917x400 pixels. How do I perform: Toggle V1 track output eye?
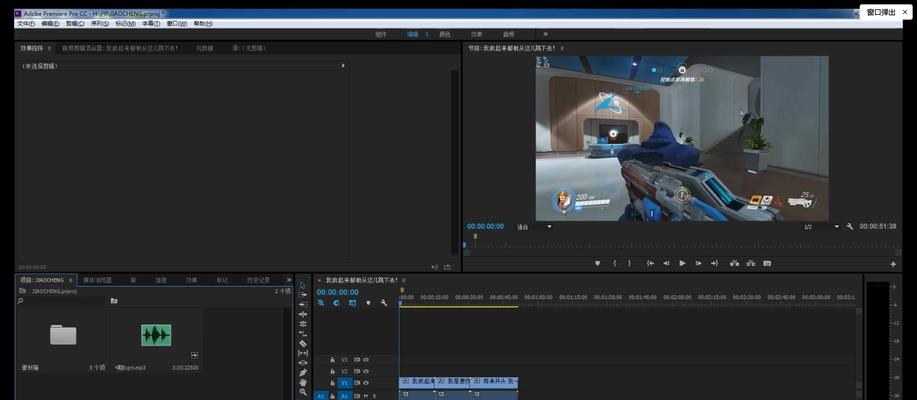click(x=366, y=383)
